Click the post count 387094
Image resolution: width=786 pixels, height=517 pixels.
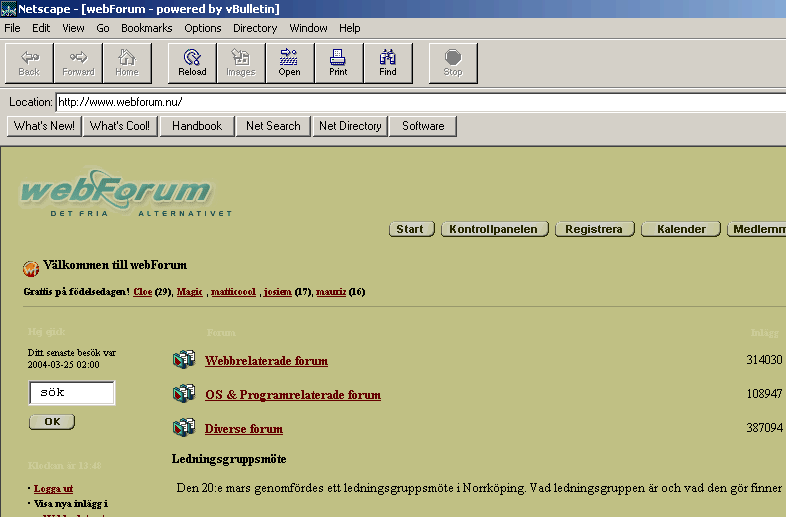point(764,428)
